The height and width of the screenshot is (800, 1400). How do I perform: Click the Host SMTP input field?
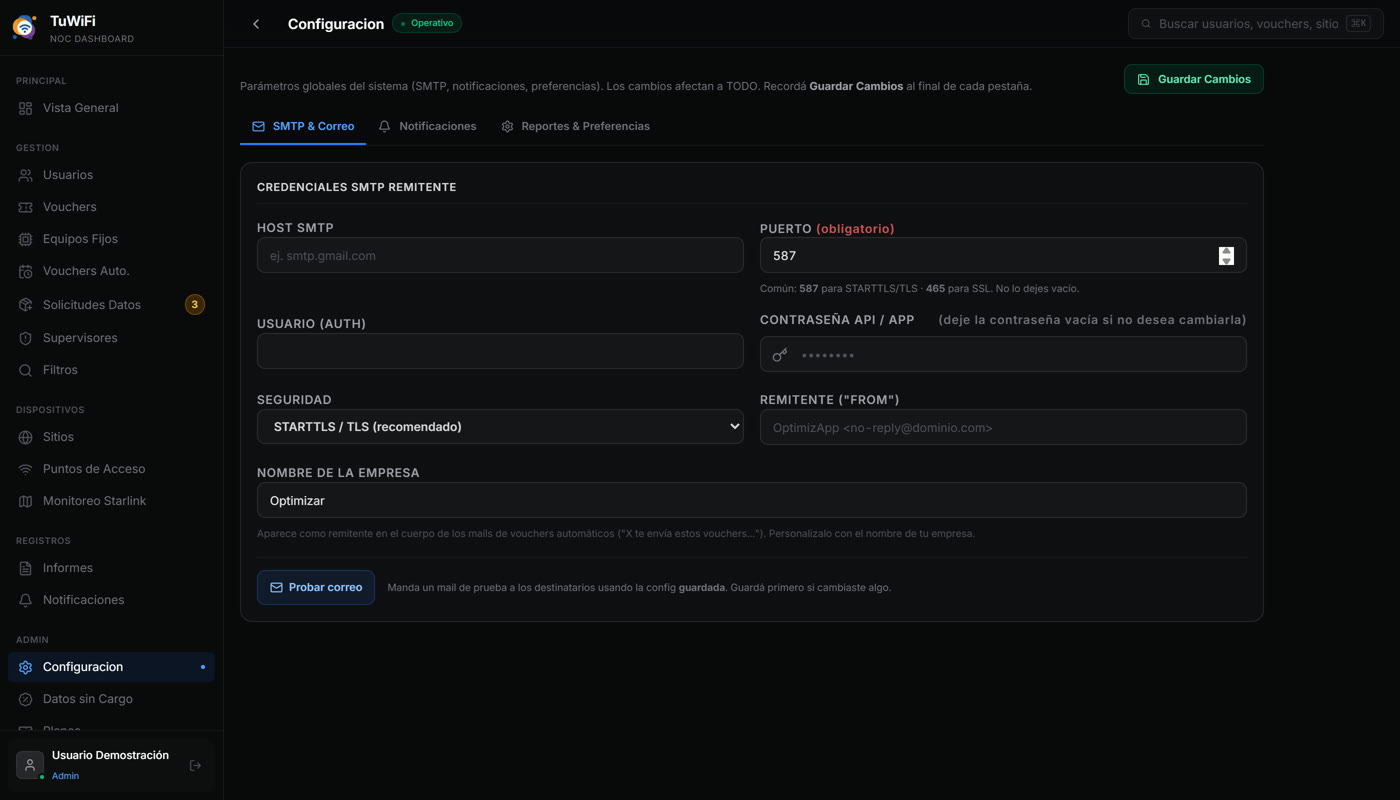500,255
